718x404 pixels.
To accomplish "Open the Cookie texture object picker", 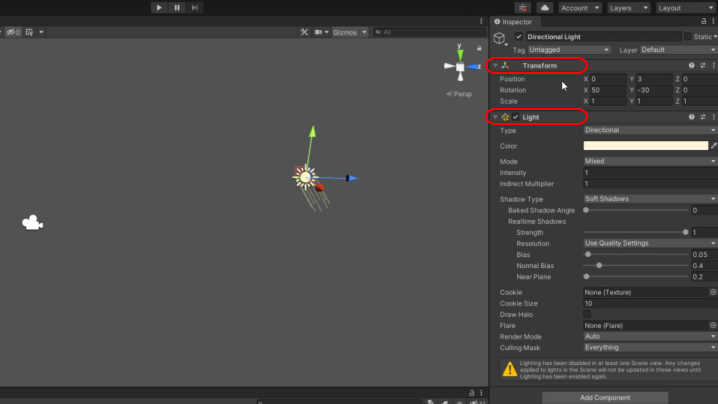I will pos(713,292).
